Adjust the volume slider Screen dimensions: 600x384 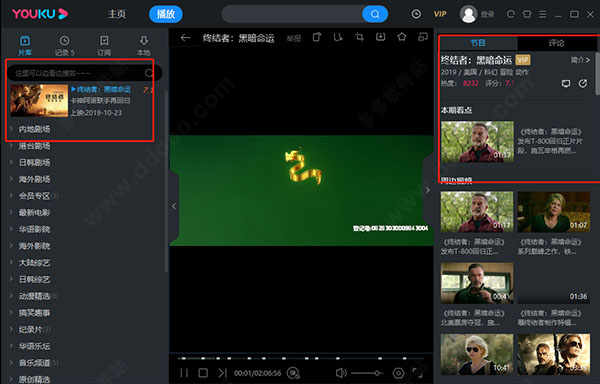pos(367,373)
